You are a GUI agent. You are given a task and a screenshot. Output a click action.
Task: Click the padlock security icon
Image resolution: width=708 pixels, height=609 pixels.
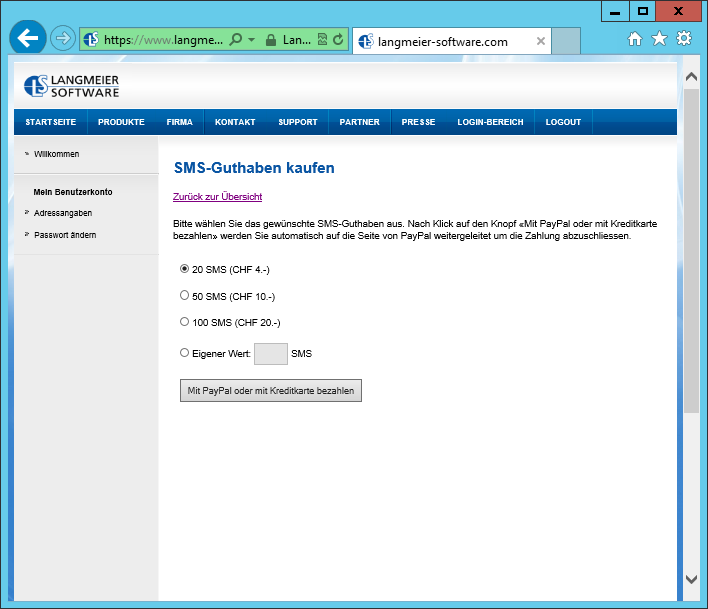tap(270, 40)
